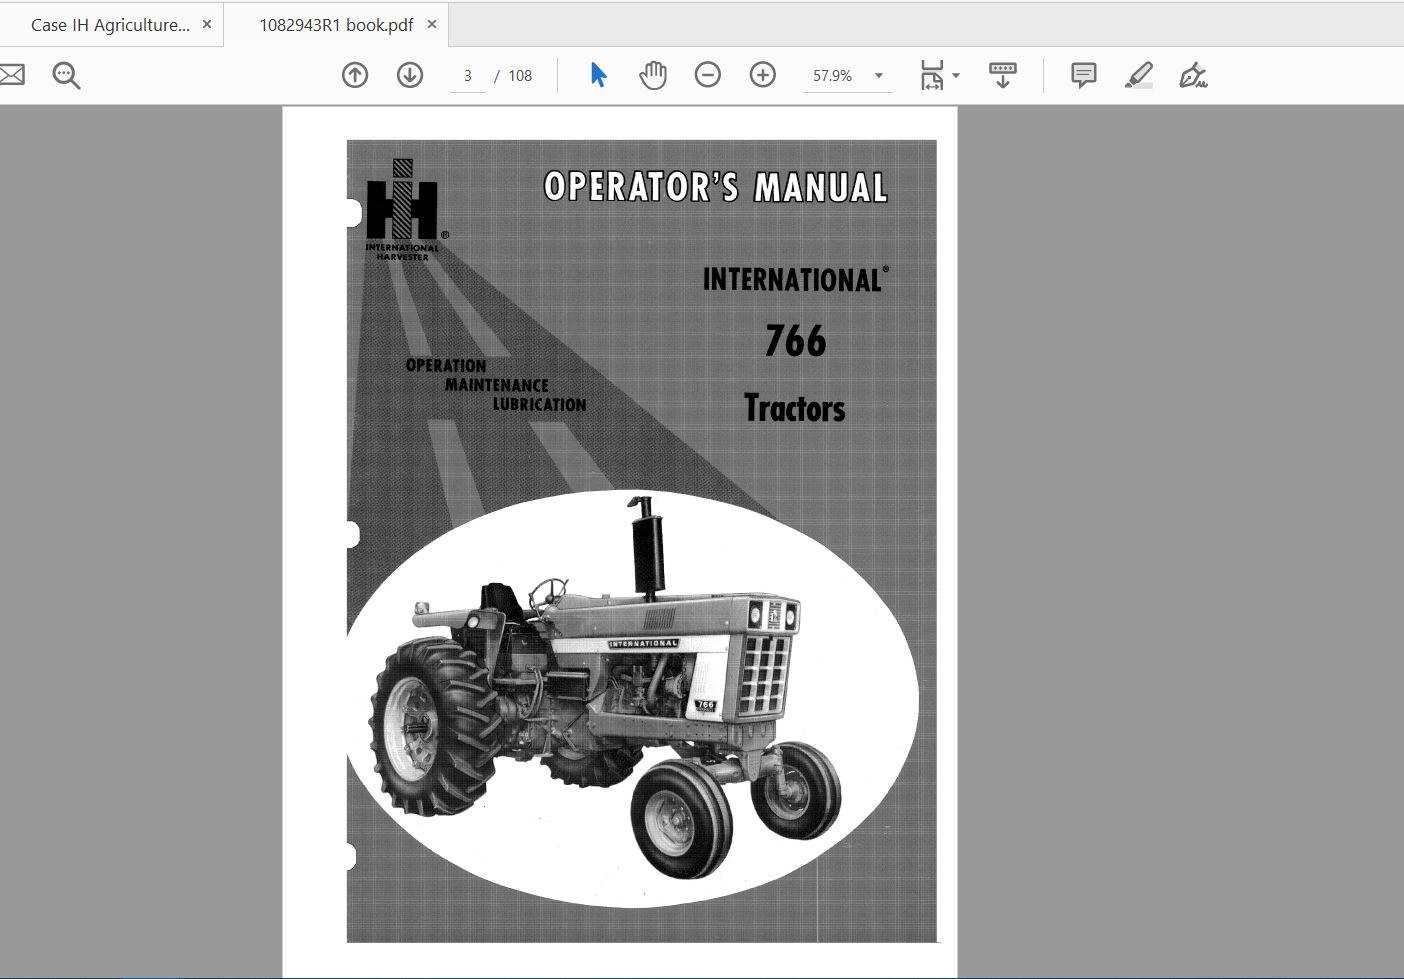Choose the selection arrow tool

click(x=598, y=75)
